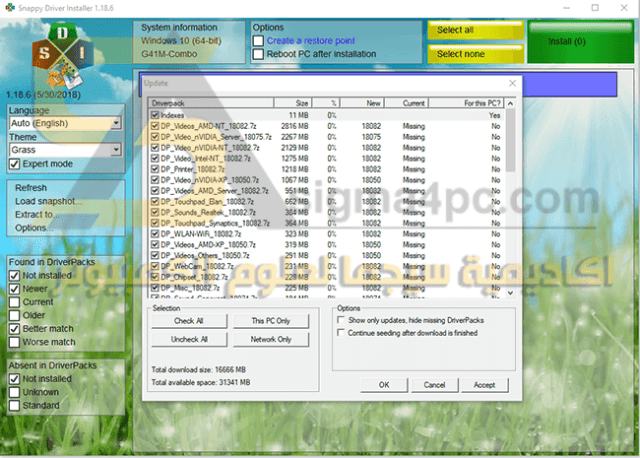Select the DP_Videos_Others_18050.7z row text
The image size is (640, 458).
point(205,256)
